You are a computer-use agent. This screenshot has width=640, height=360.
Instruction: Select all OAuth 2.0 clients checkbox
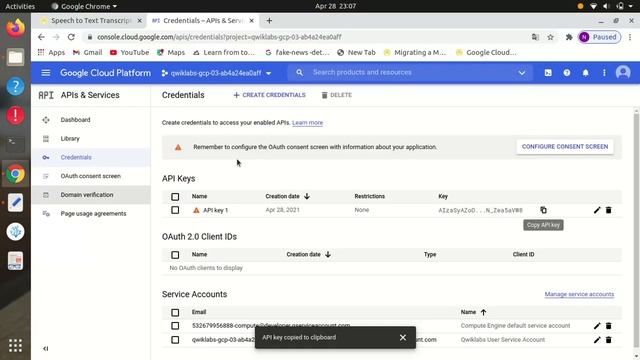point(175,255)
